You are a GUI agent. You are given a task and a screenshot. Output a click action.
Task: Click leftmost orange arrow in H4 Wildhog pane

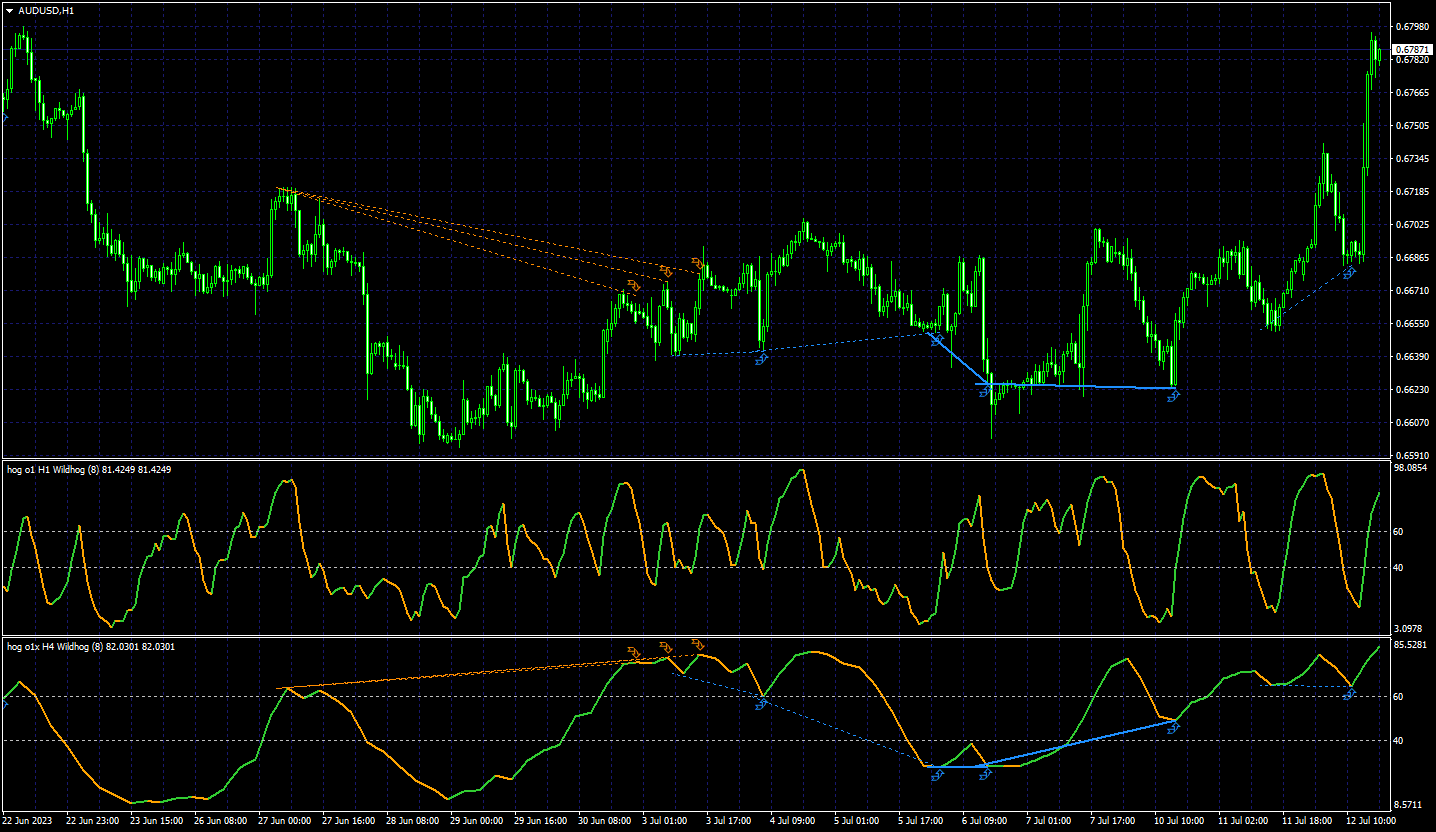(x=633, y=651)
